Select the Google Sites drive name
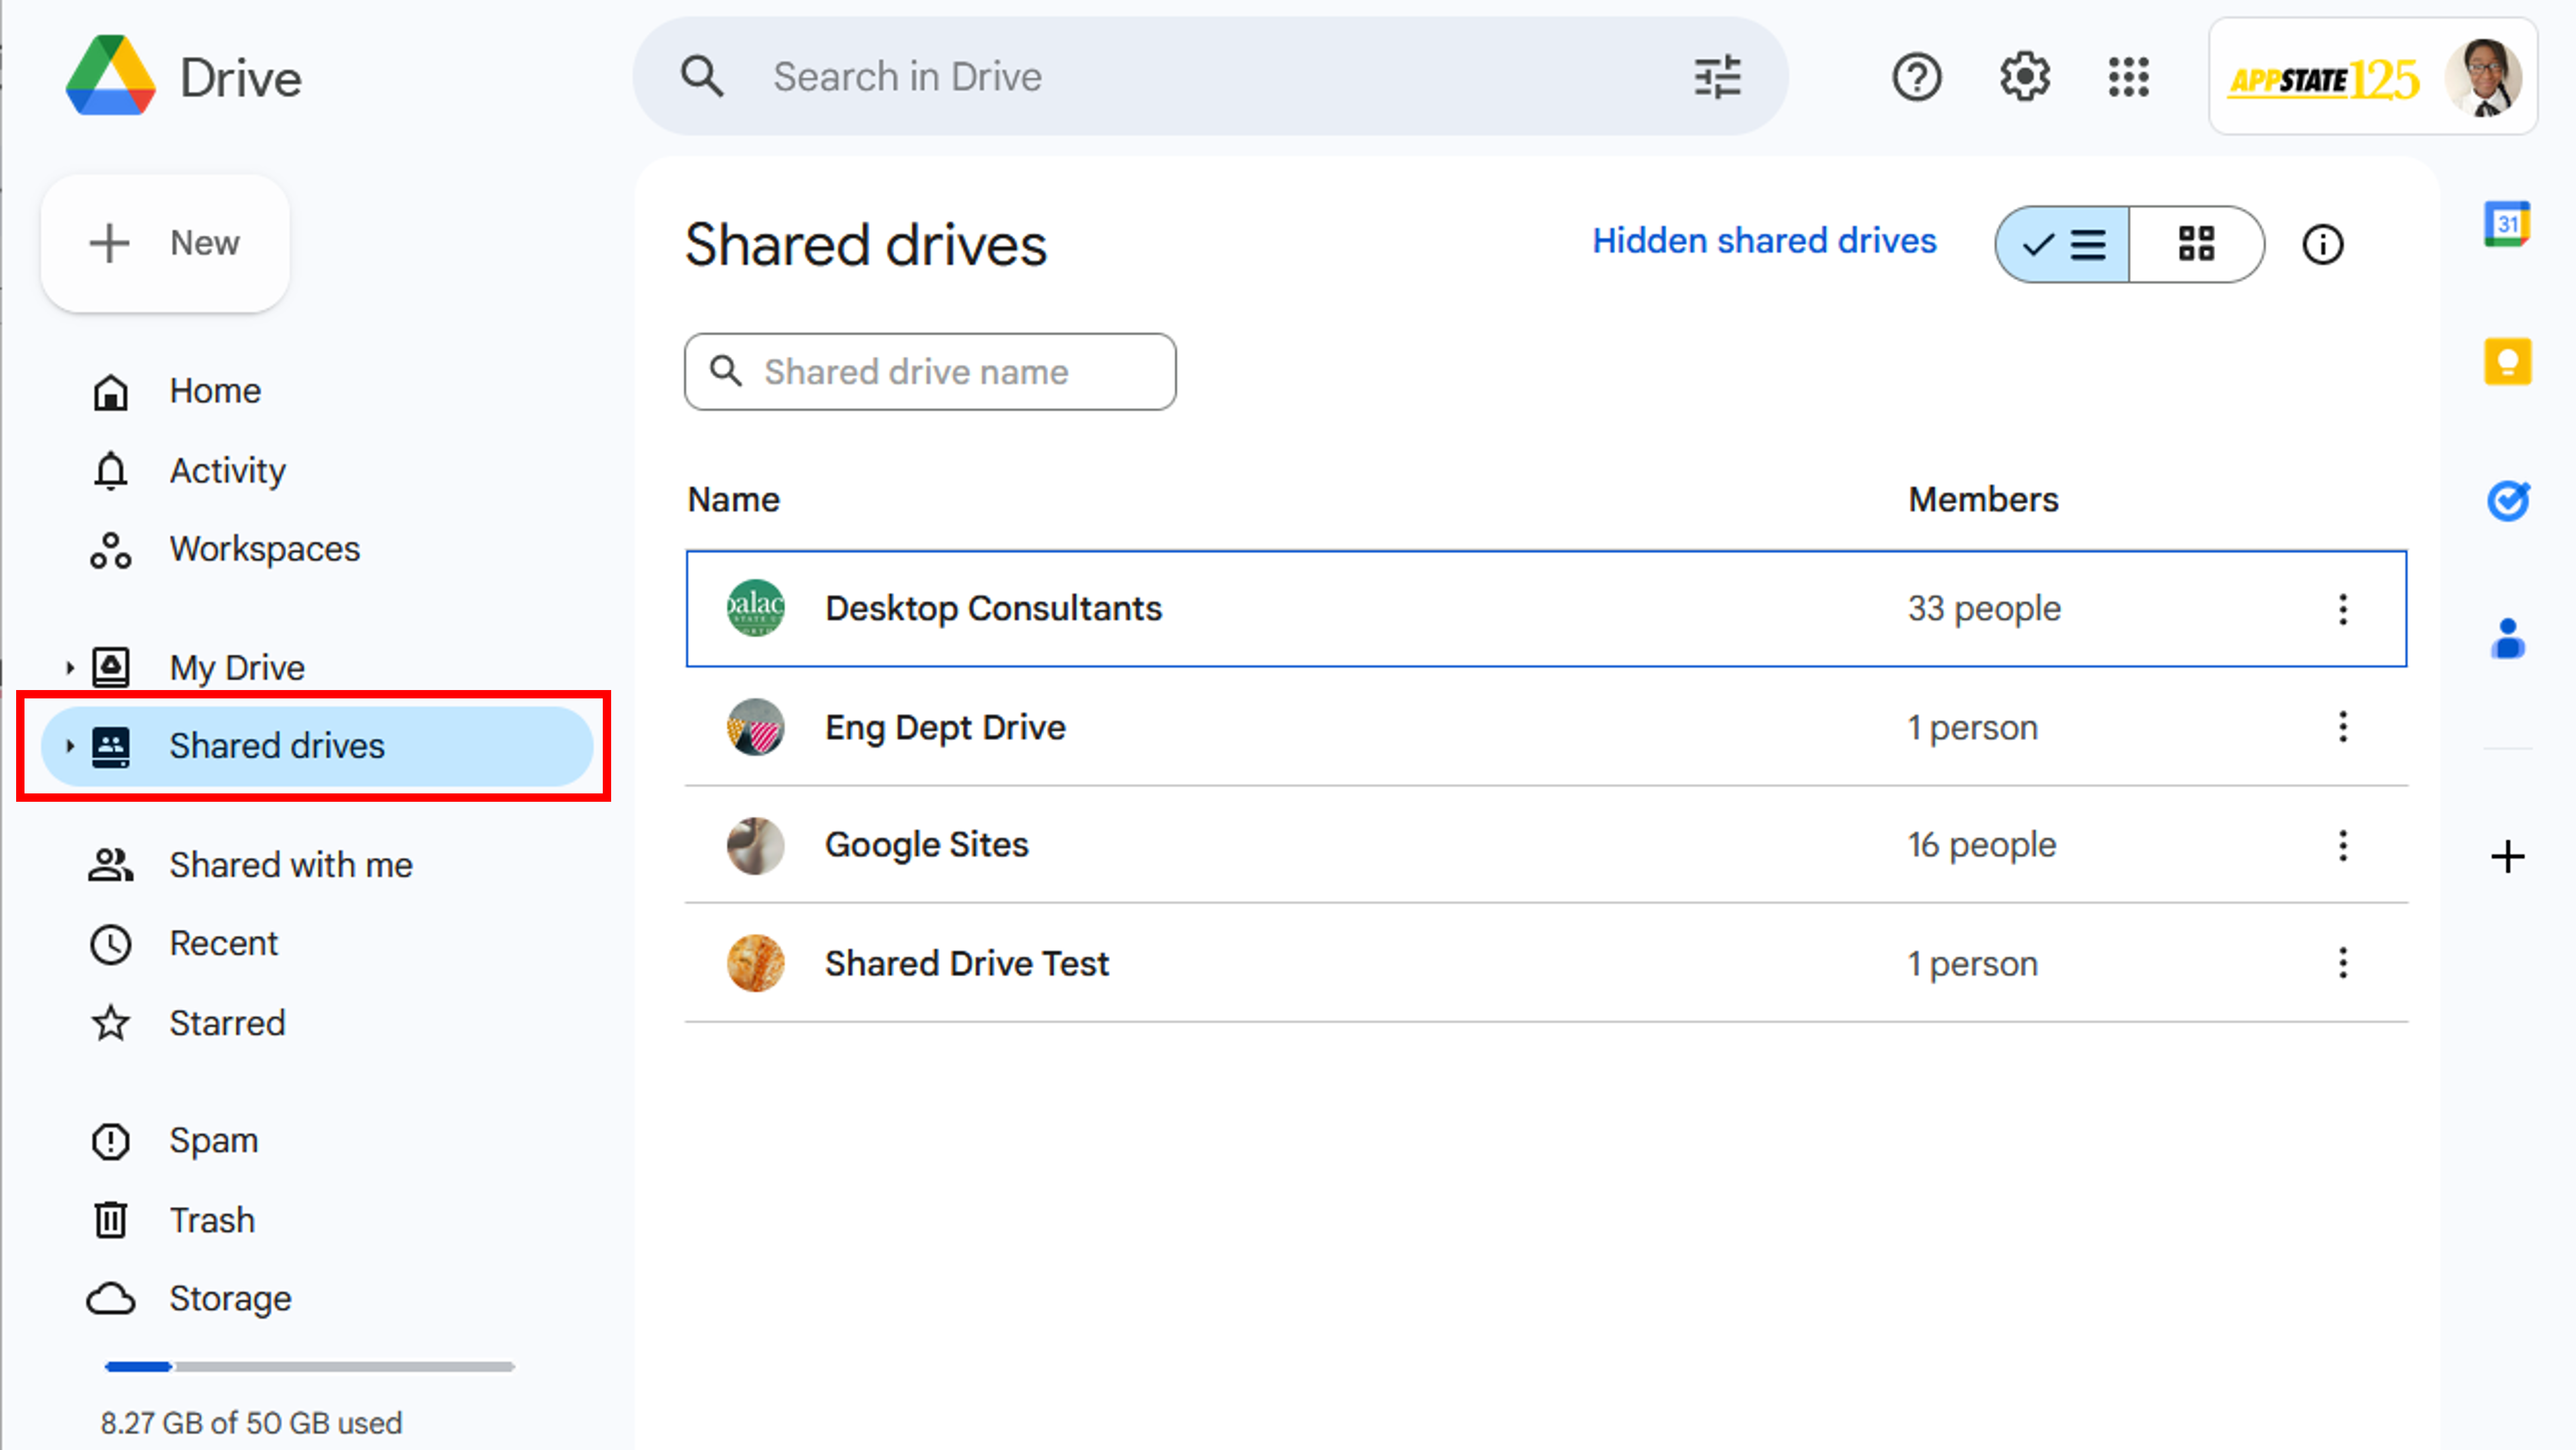Viewport: 2576px width, 1450px height. [x=926, y=845]
